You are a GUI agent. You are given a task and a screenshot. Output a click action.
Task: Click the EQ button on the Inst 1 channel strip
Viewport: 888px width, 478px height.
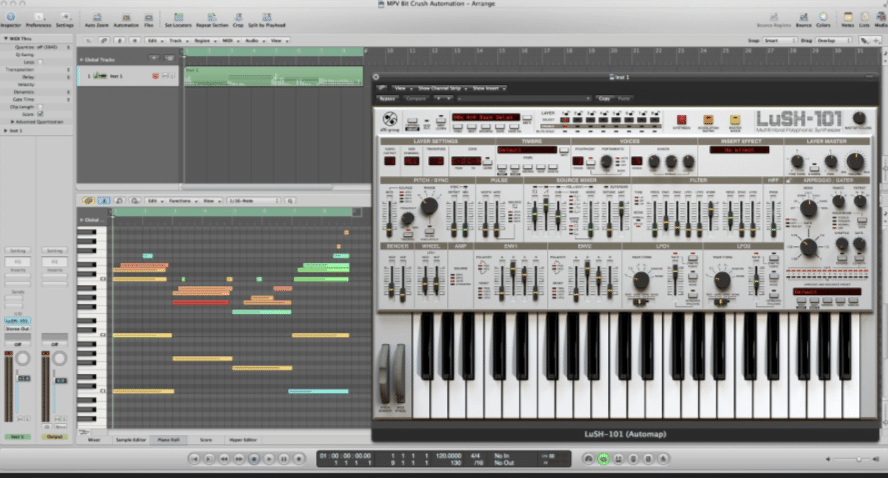pos(18,262)
